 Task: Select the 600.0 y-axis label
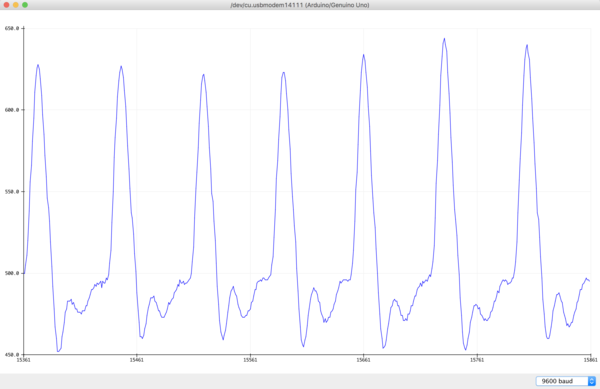[x=12, y=110]
